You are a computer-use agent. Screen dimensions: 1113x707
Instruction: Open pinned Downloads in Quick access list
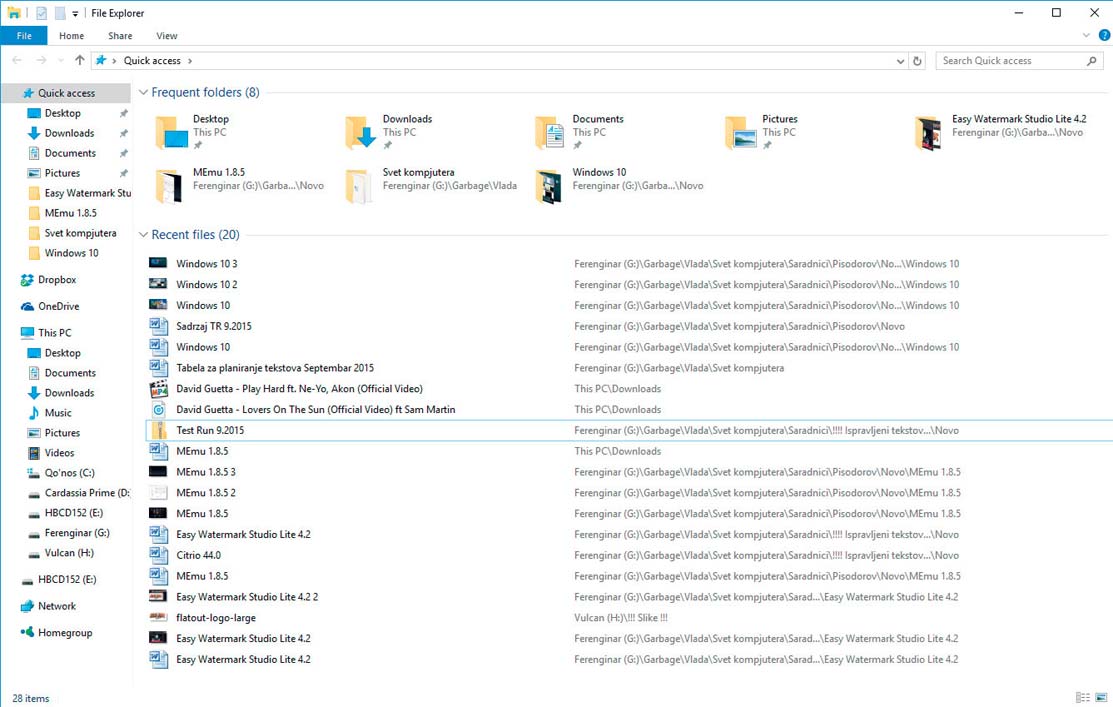69,133
